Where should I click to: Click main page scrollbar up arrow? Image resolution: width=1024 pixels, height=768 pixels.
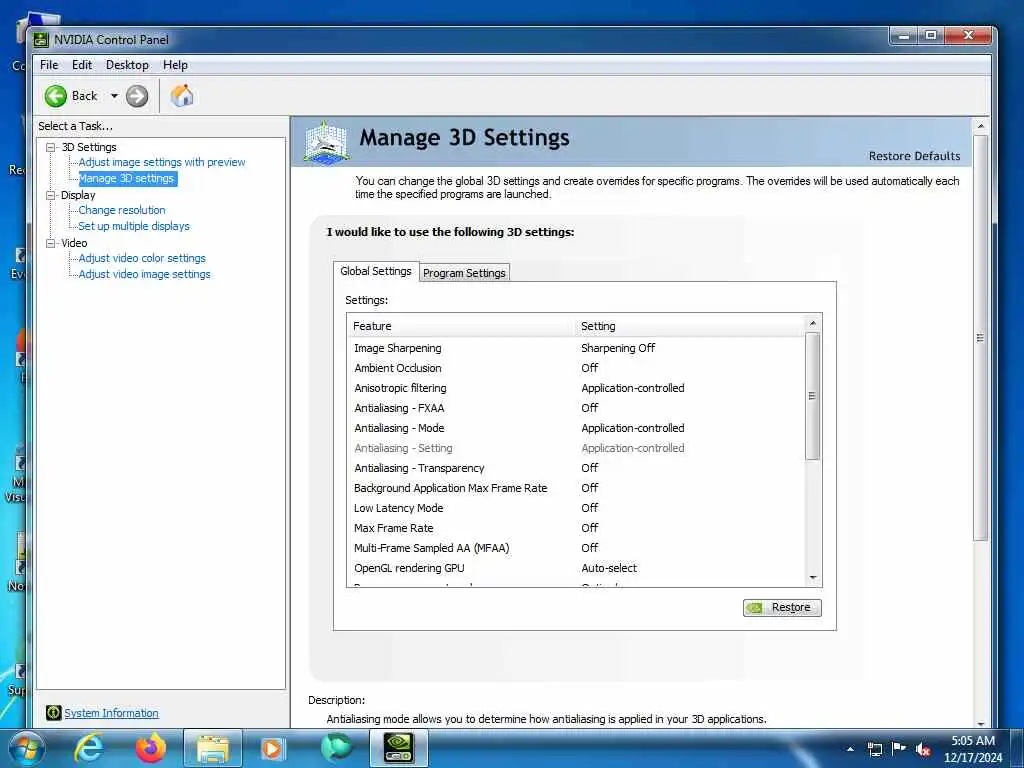980,125
